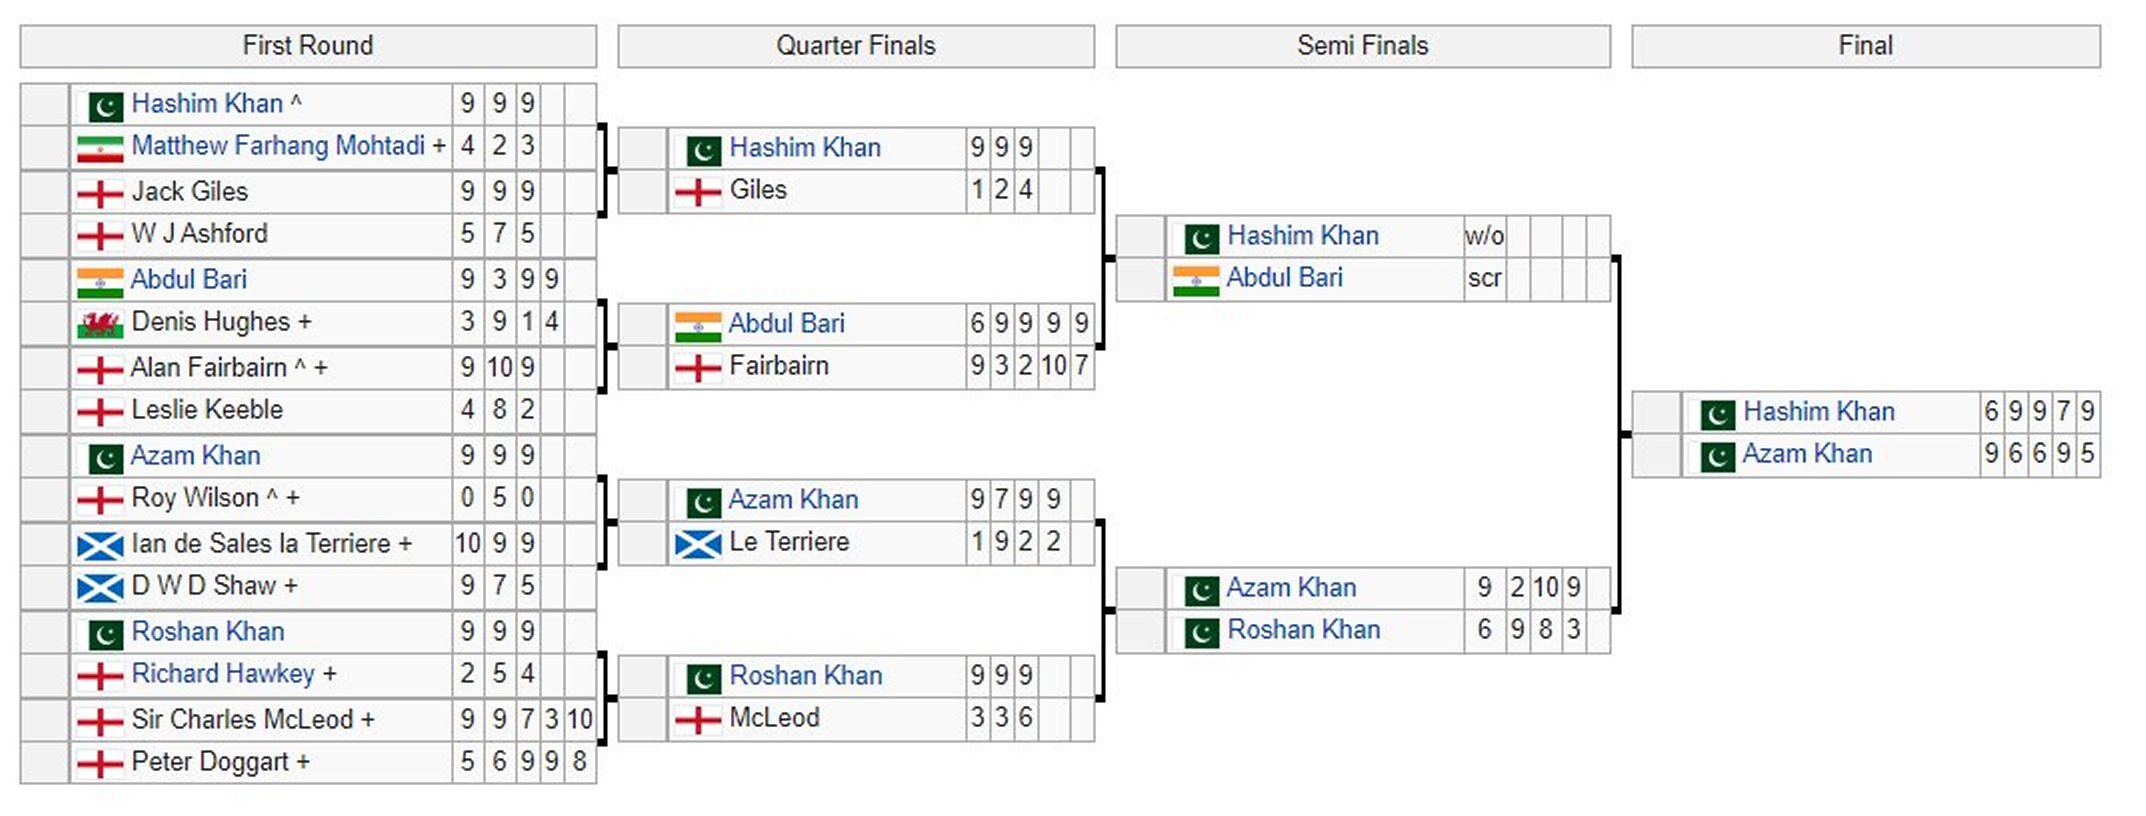Screen dimensions: 2146x816
Task: Click England flag beside Sir Charles McLeod
Action: tap(100, 721)
